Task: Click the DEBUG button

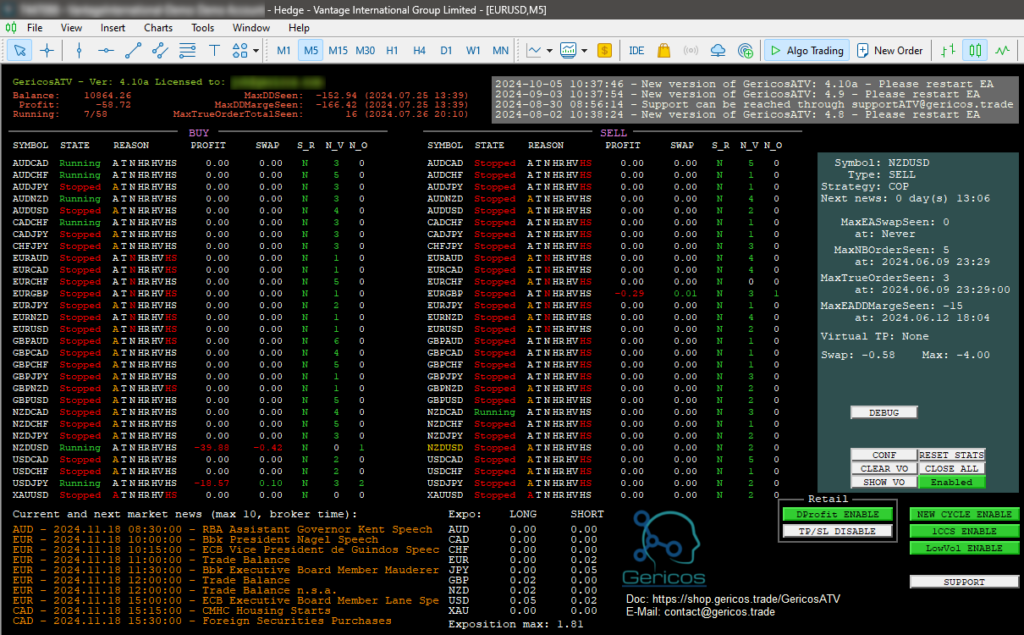Action: (884, 412)
